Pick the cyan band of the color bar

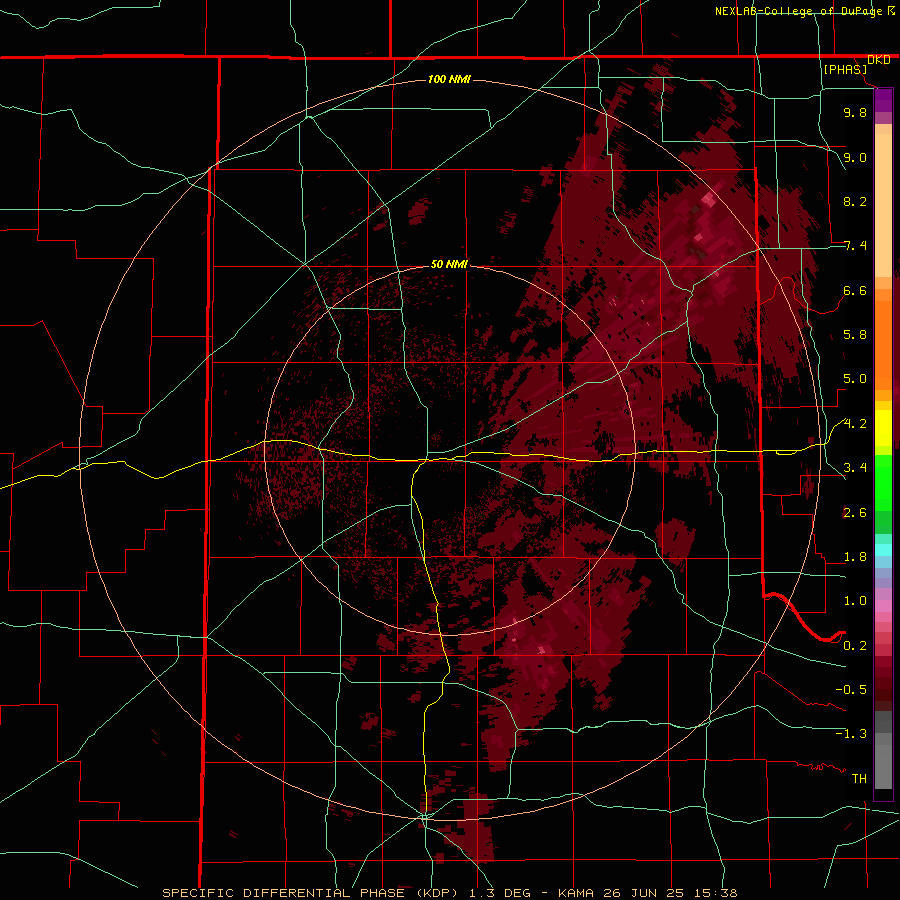coord(883,550)
